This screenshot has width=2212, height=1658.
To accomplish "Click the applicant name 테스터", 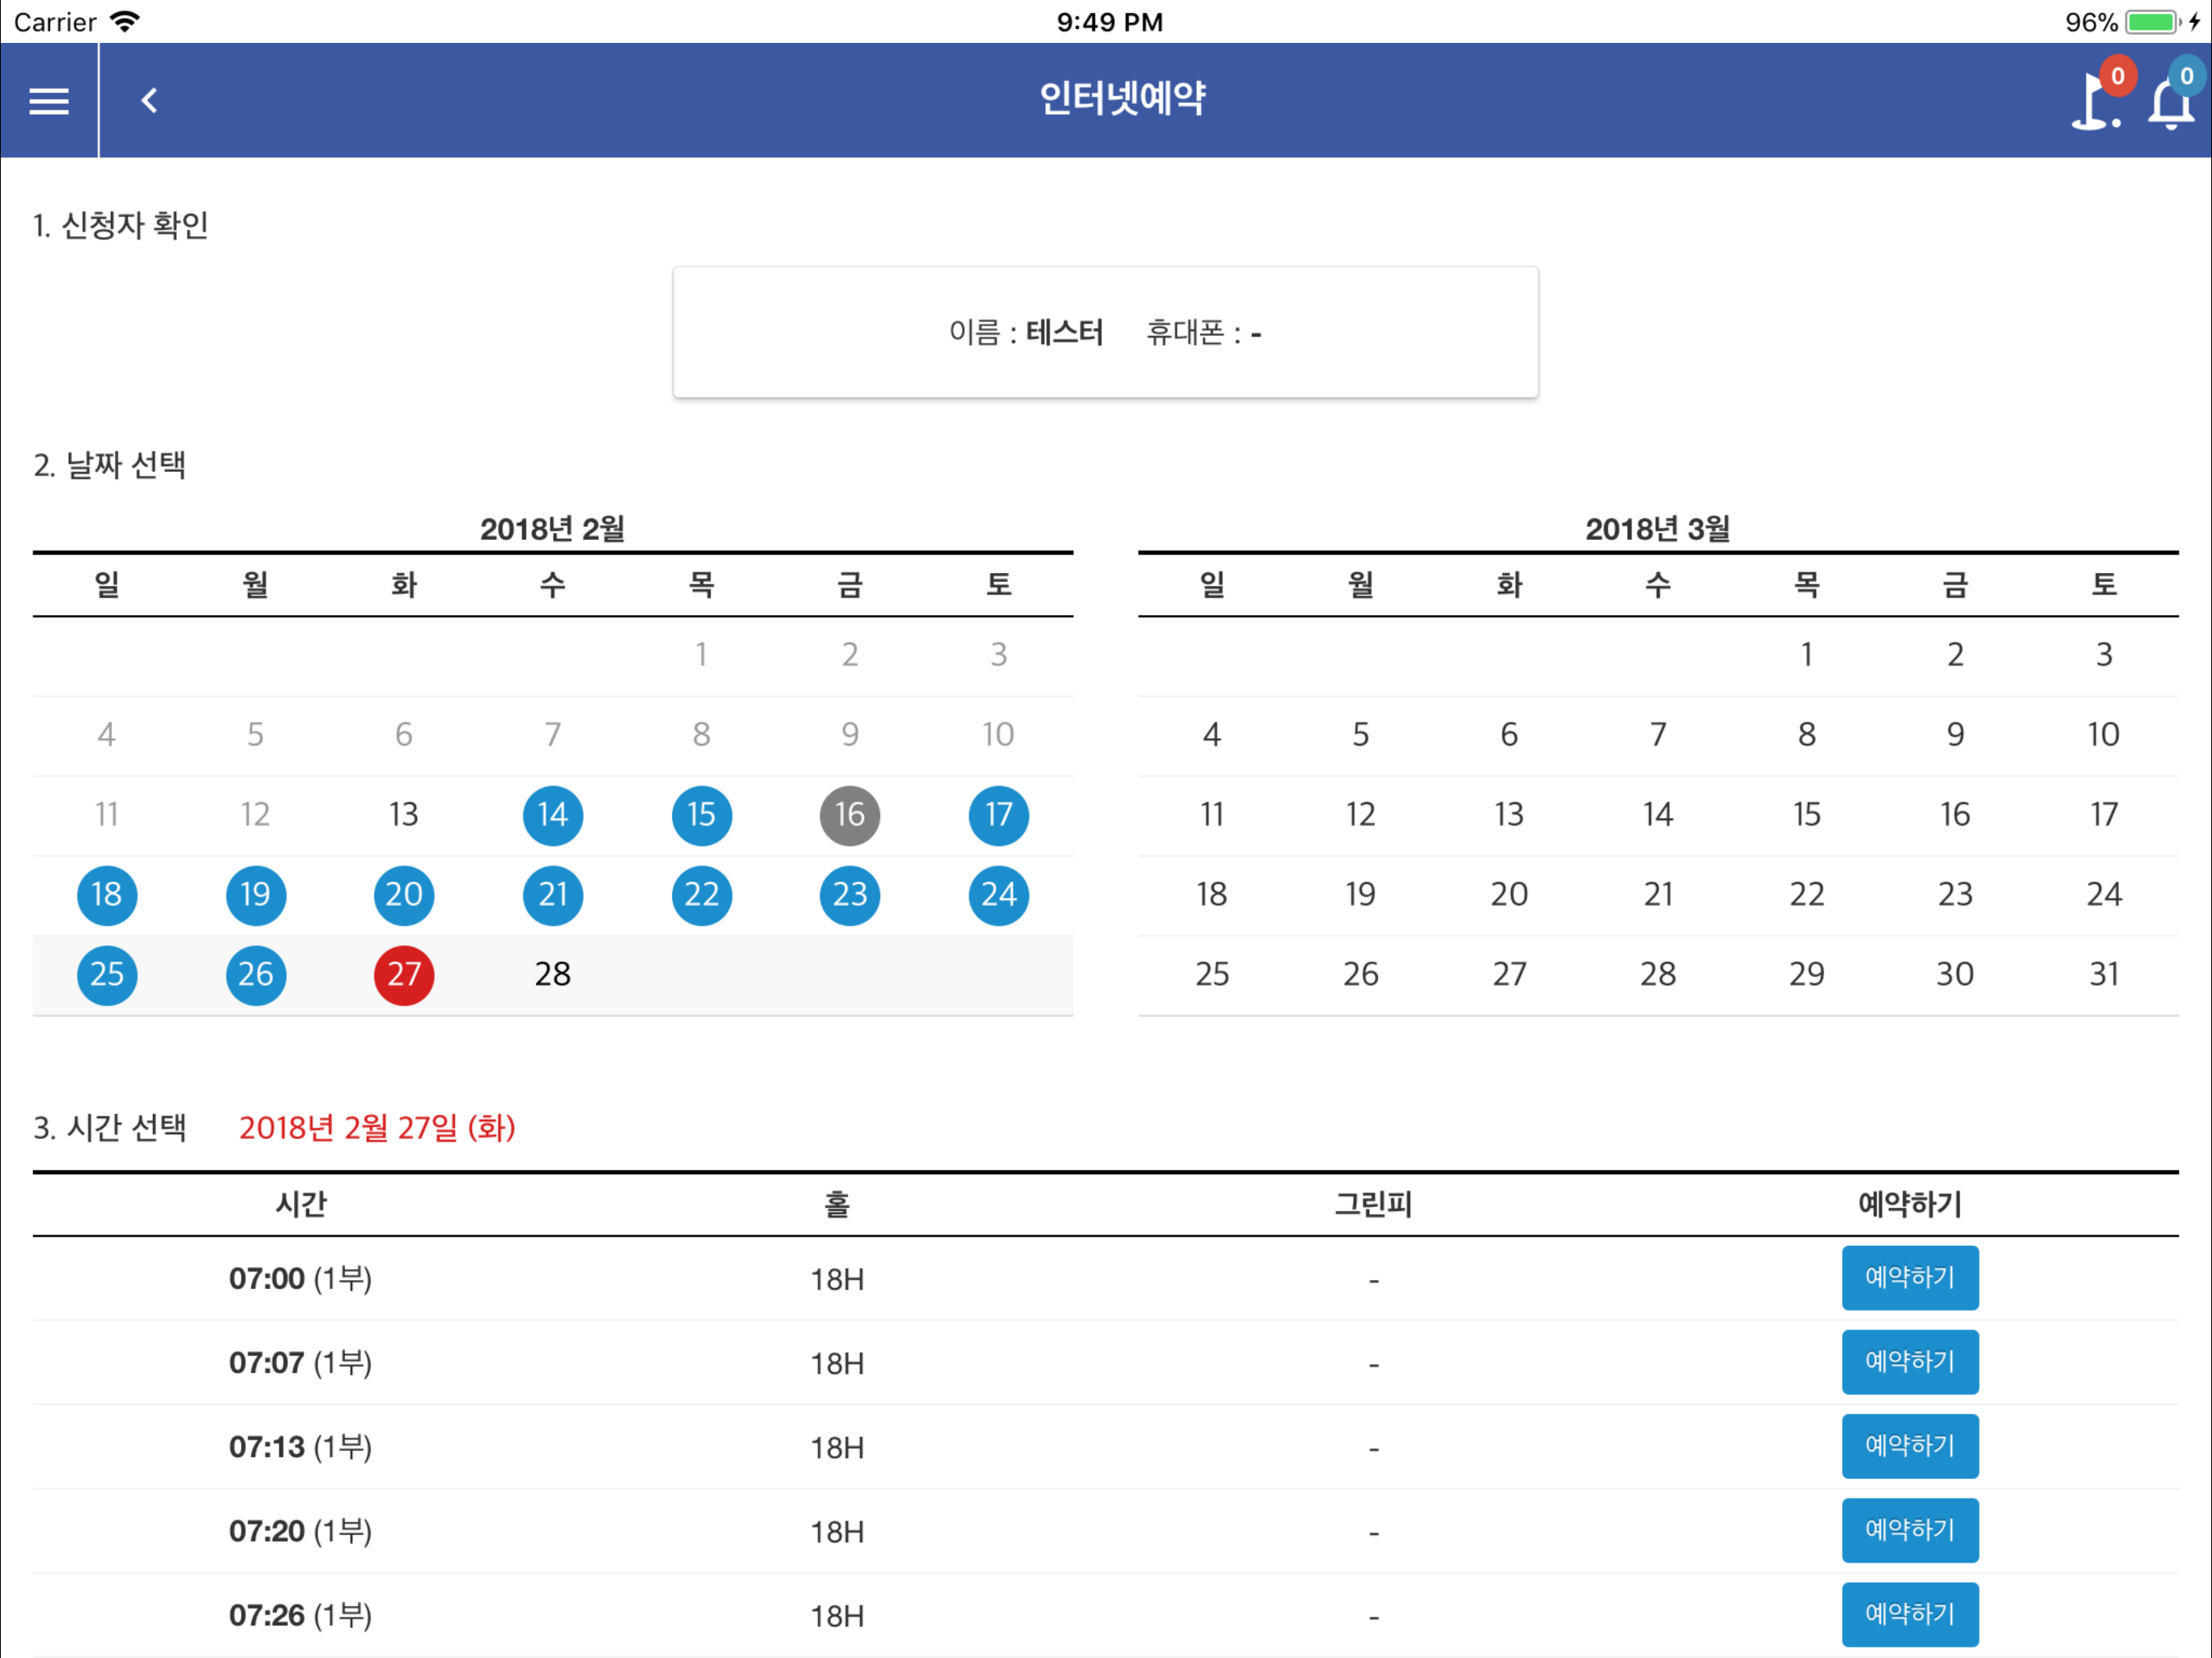I will click(1064, 332).
